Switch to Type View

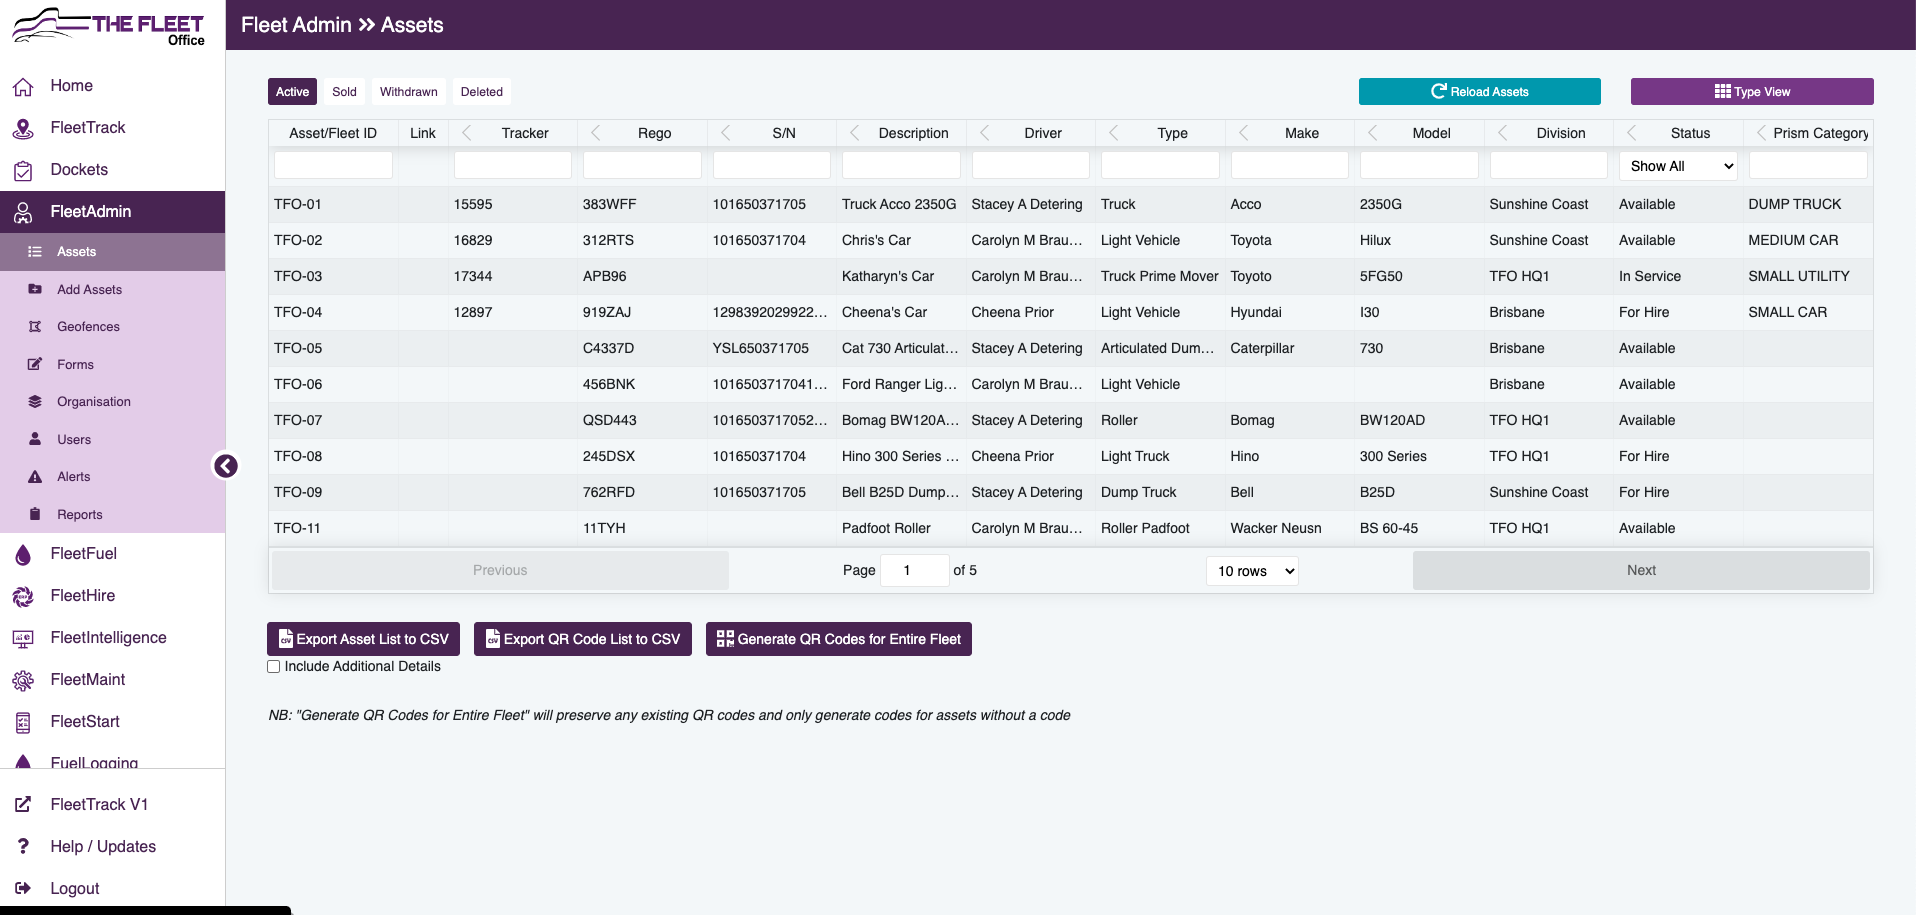point(1752,92)
